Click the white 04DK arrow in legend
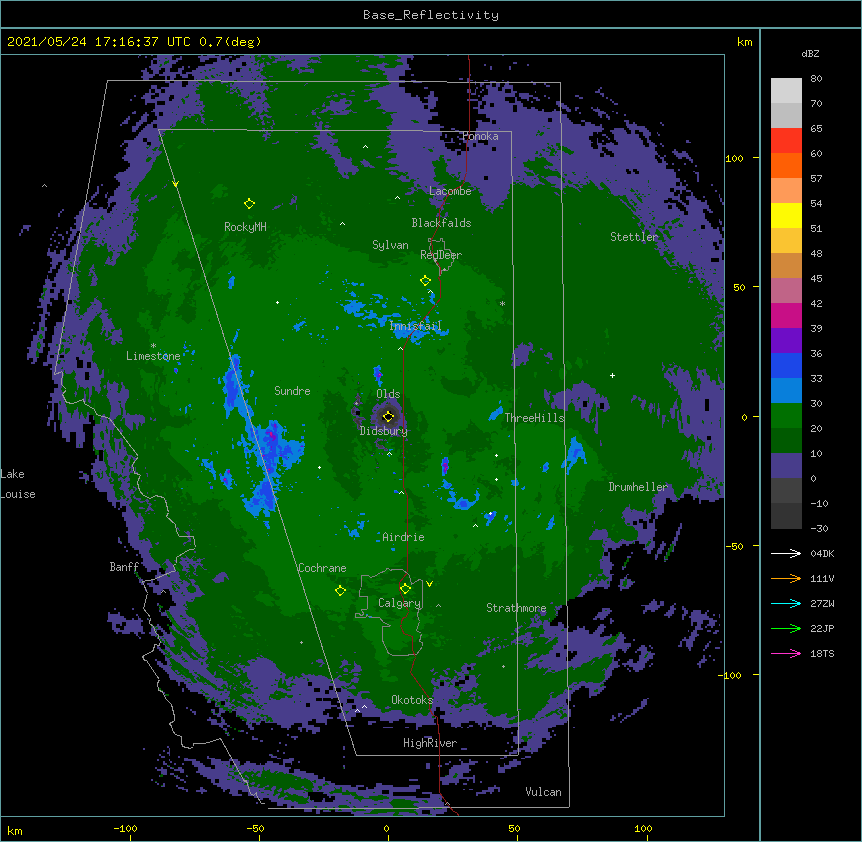Image resolution: width=862 pixels, height=842 pixels. pyautogui.click(x=786, y=553)
